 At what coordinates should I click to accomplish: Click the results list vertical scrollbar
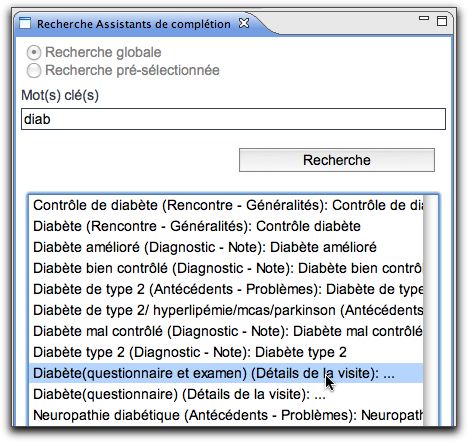coord(430,310)
